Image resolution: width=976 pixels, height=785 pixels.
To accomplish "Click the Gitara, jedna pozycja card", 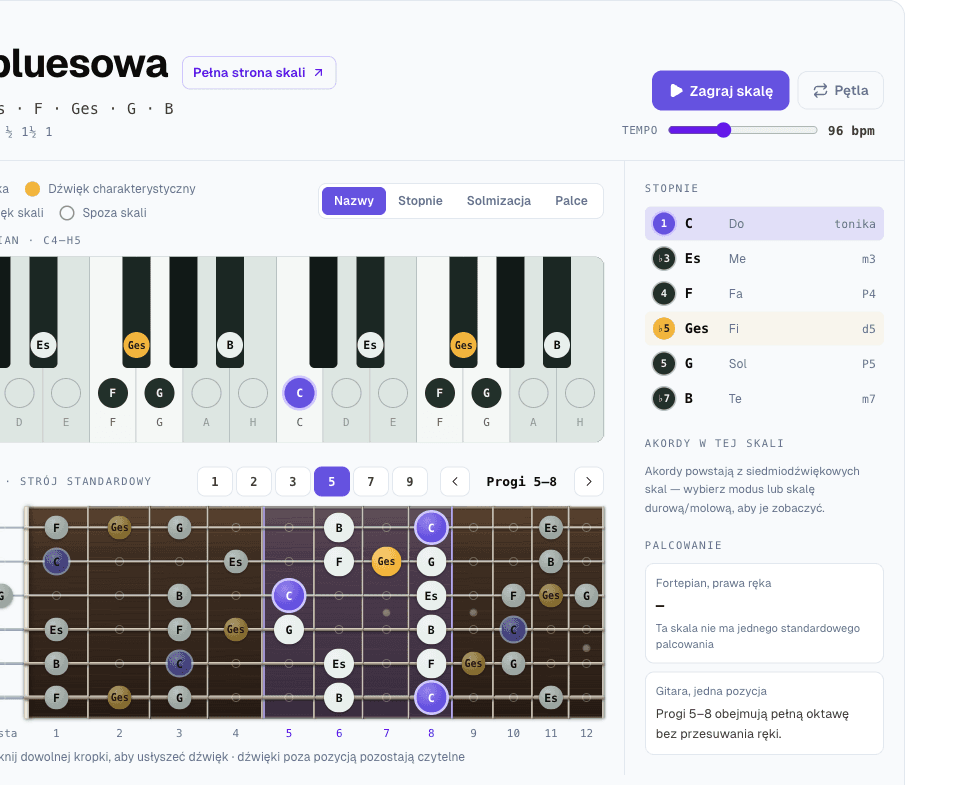I will [x=764, y=713].
